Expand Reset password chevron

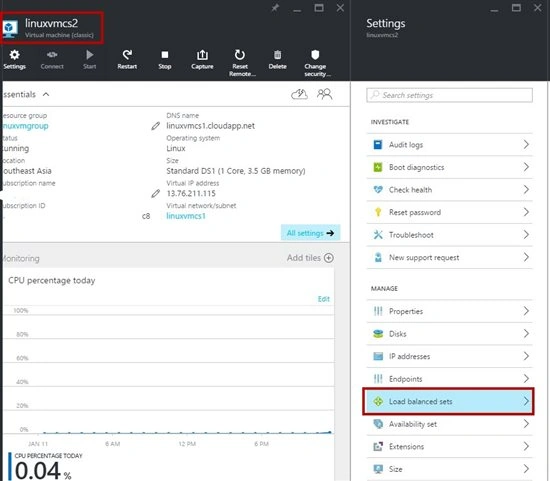[x=526, y=212]
